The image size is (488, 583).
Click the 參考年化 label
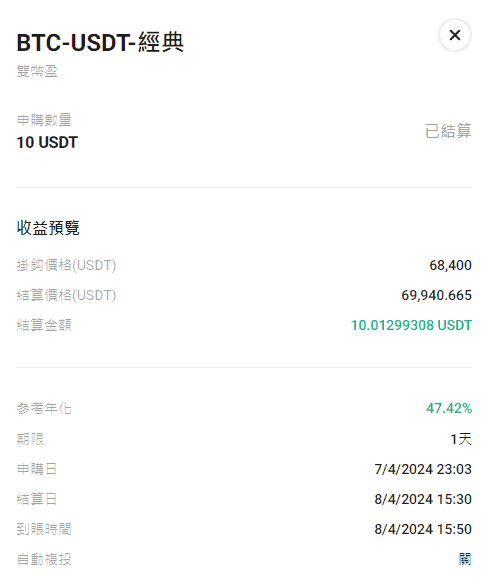coord(44,408)
